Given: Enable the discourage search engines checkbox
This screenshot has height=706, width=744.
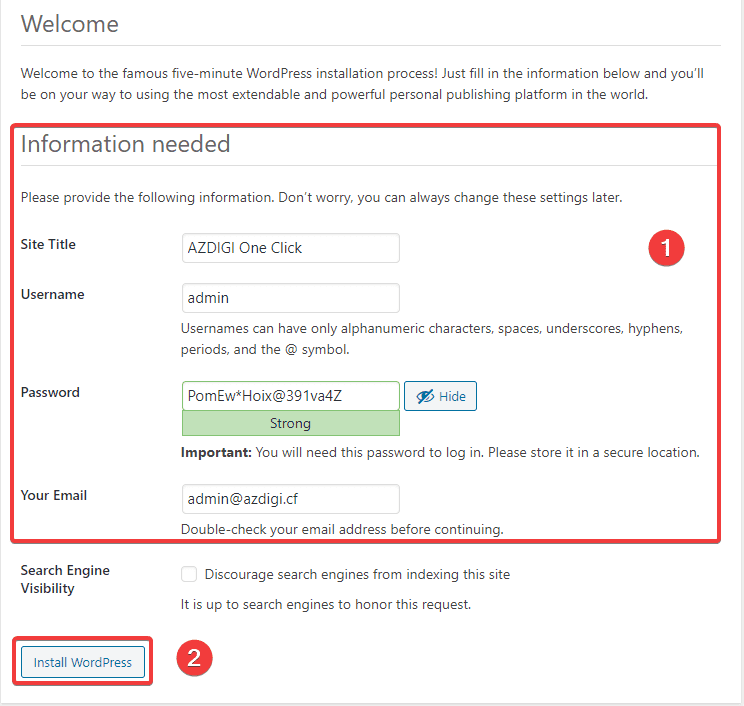Looking at the screenshot, I should (x=189, y=574).
